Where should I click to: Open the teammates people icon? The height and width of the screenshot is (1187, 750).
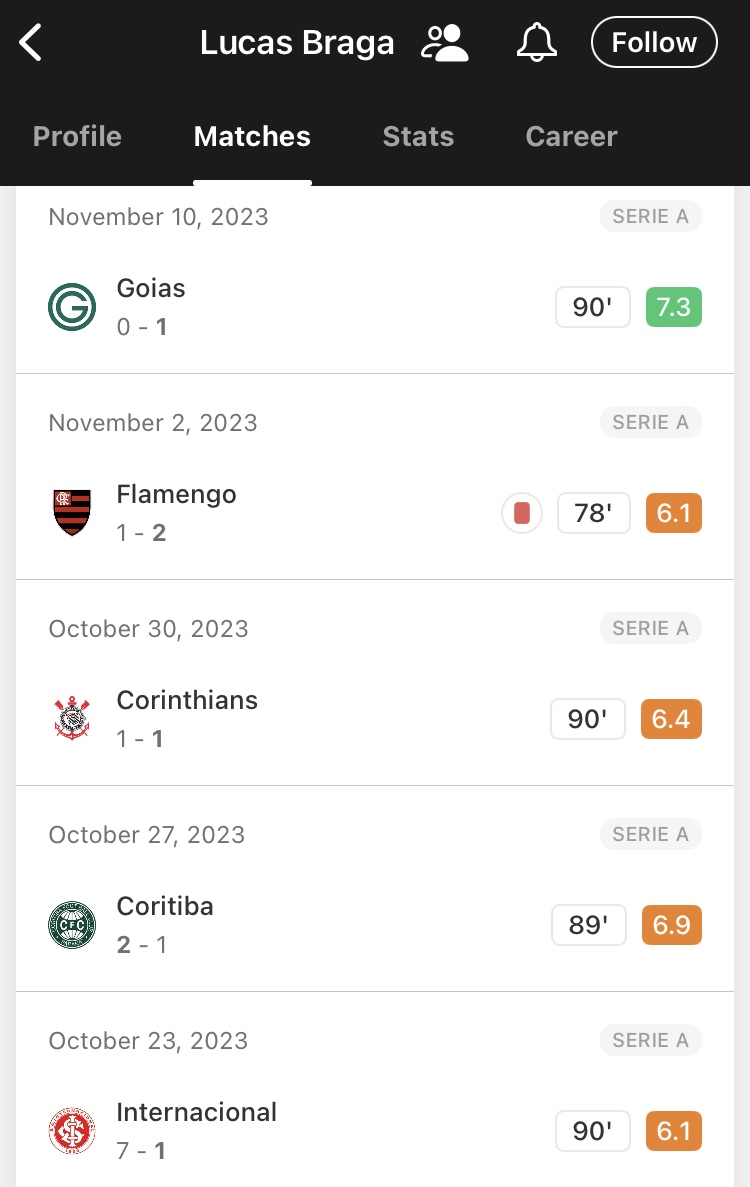tap(445, 42)
